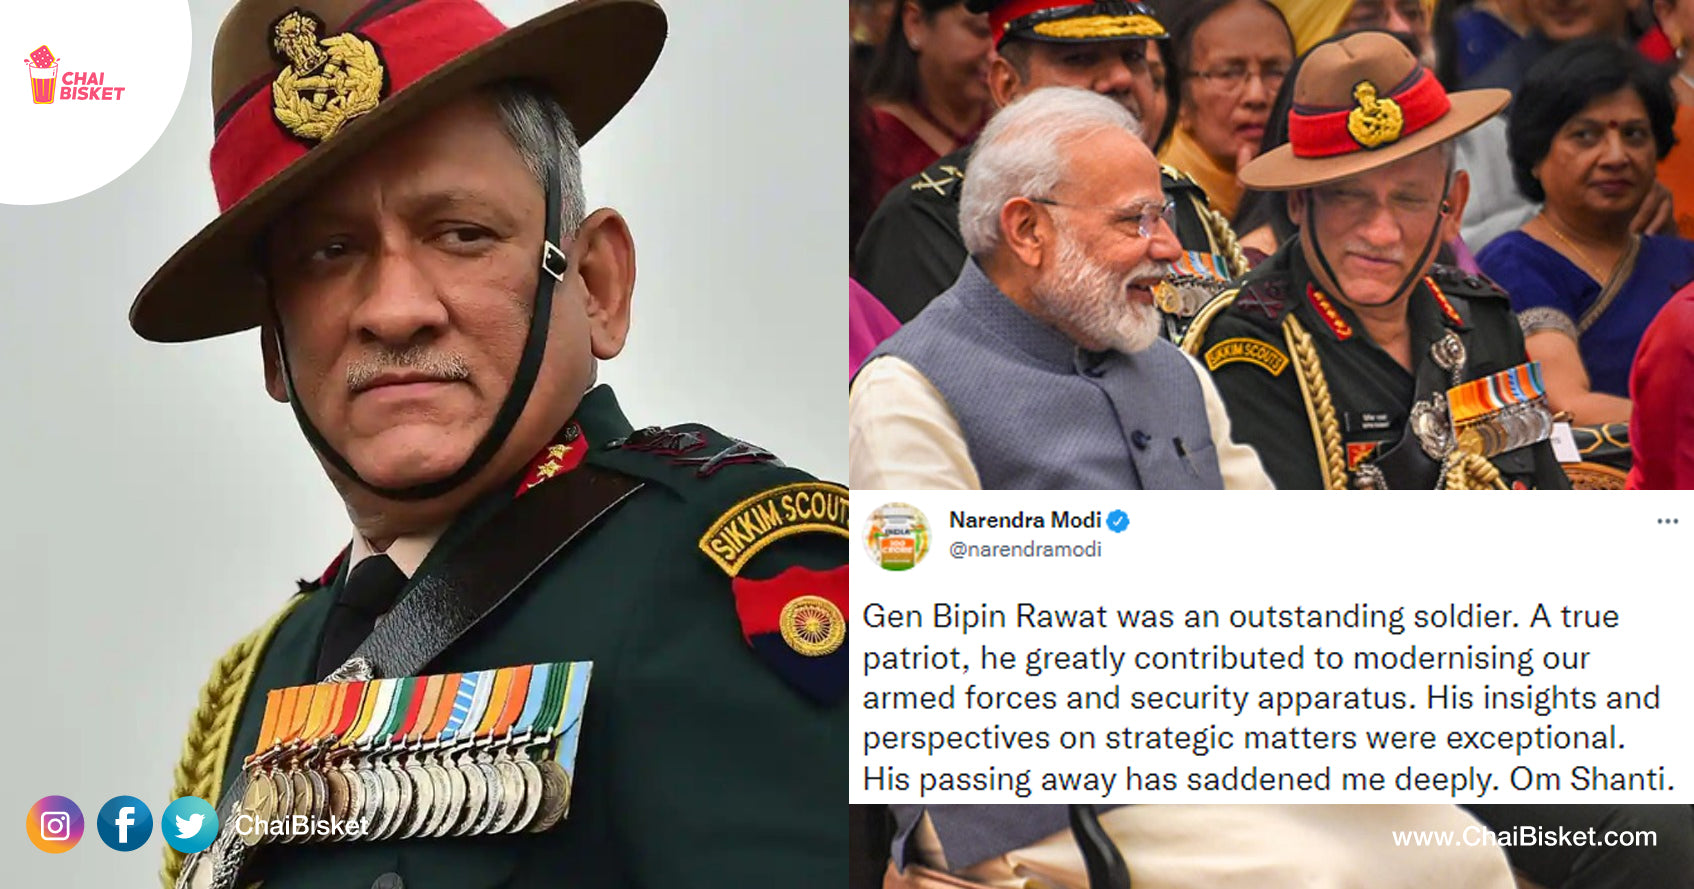The image size is (1694, 889).
Task: Click the top-right photo of two men talking
Action: [1271, 245]
